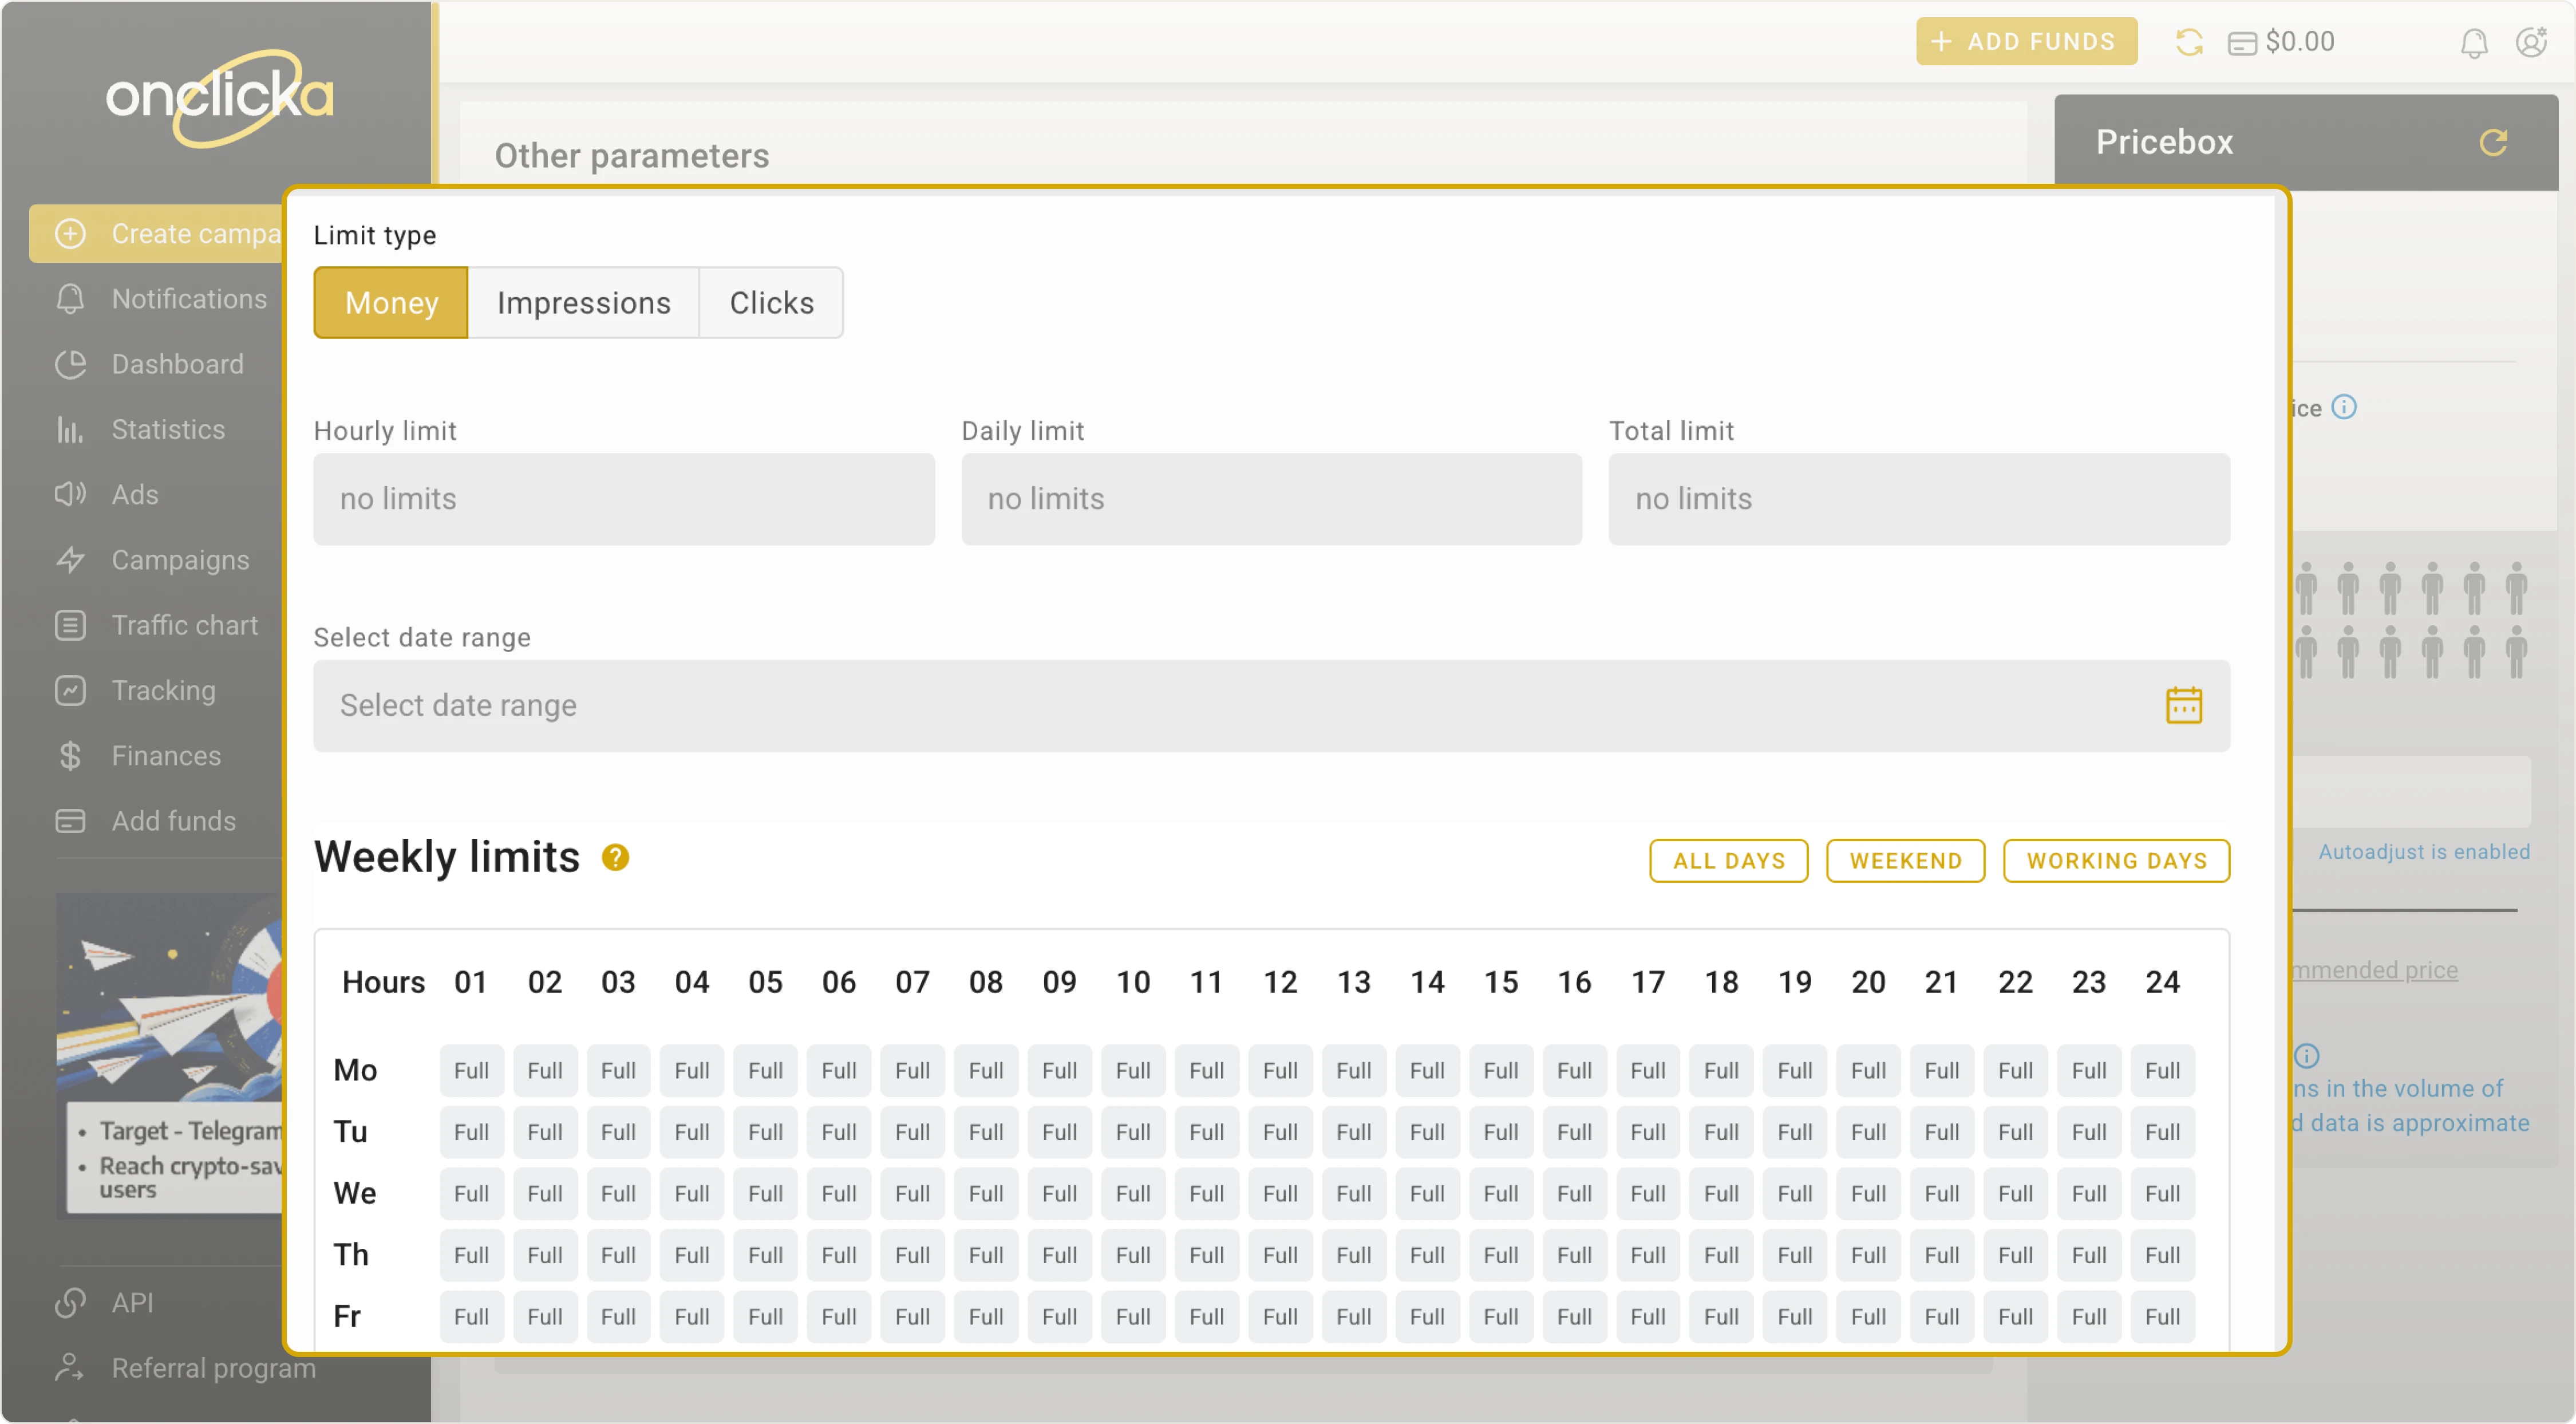
Task: Switch limit type to Clicks
Action: pyautogui.click(x=771, y=303)
